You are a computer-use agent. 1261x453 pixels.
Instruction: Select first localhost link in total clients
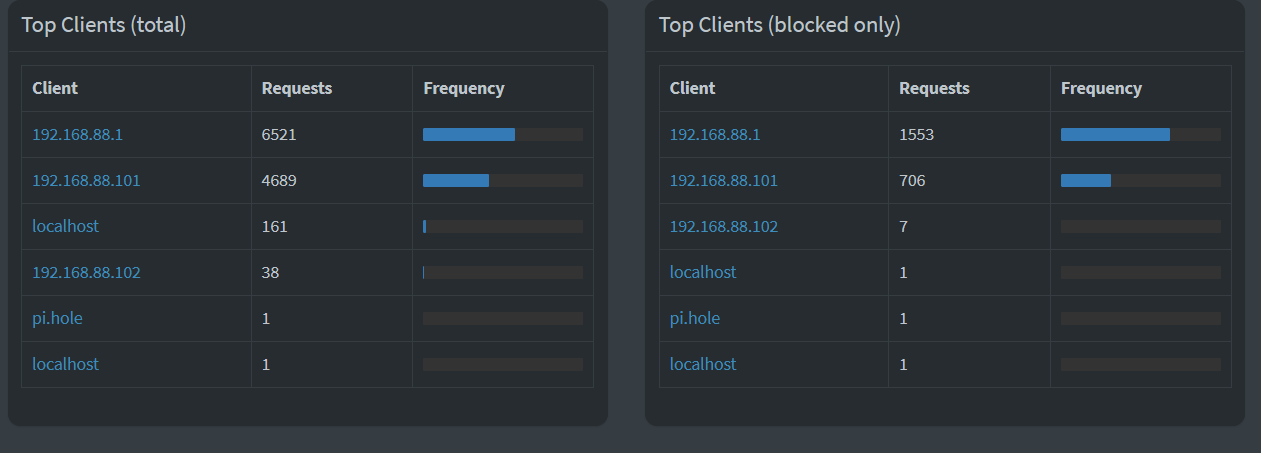(x=65, y=226)
